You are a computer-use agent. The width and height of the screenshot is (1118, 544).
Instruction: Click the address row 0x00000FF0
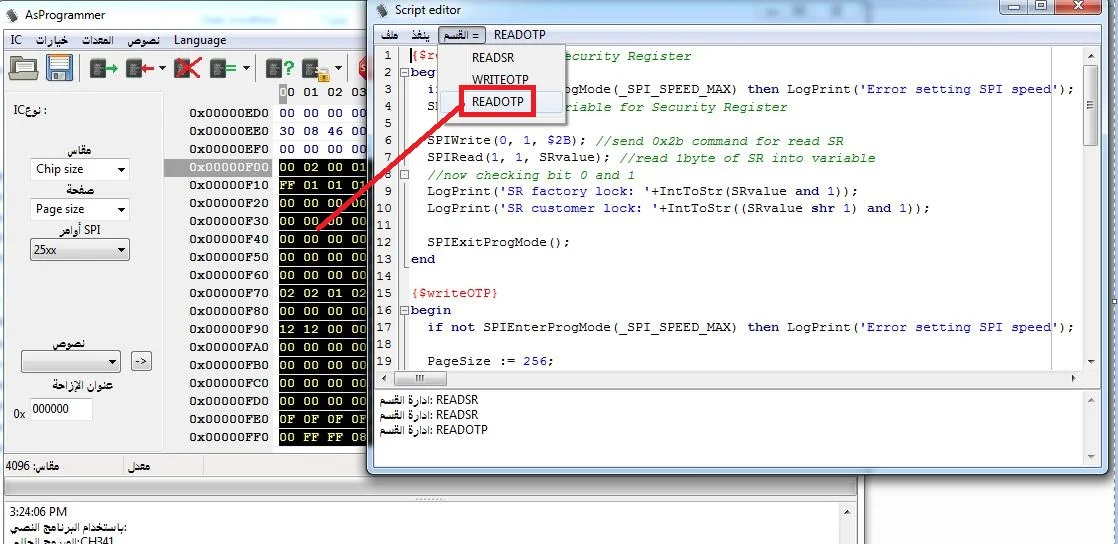[x=230, y=436]
